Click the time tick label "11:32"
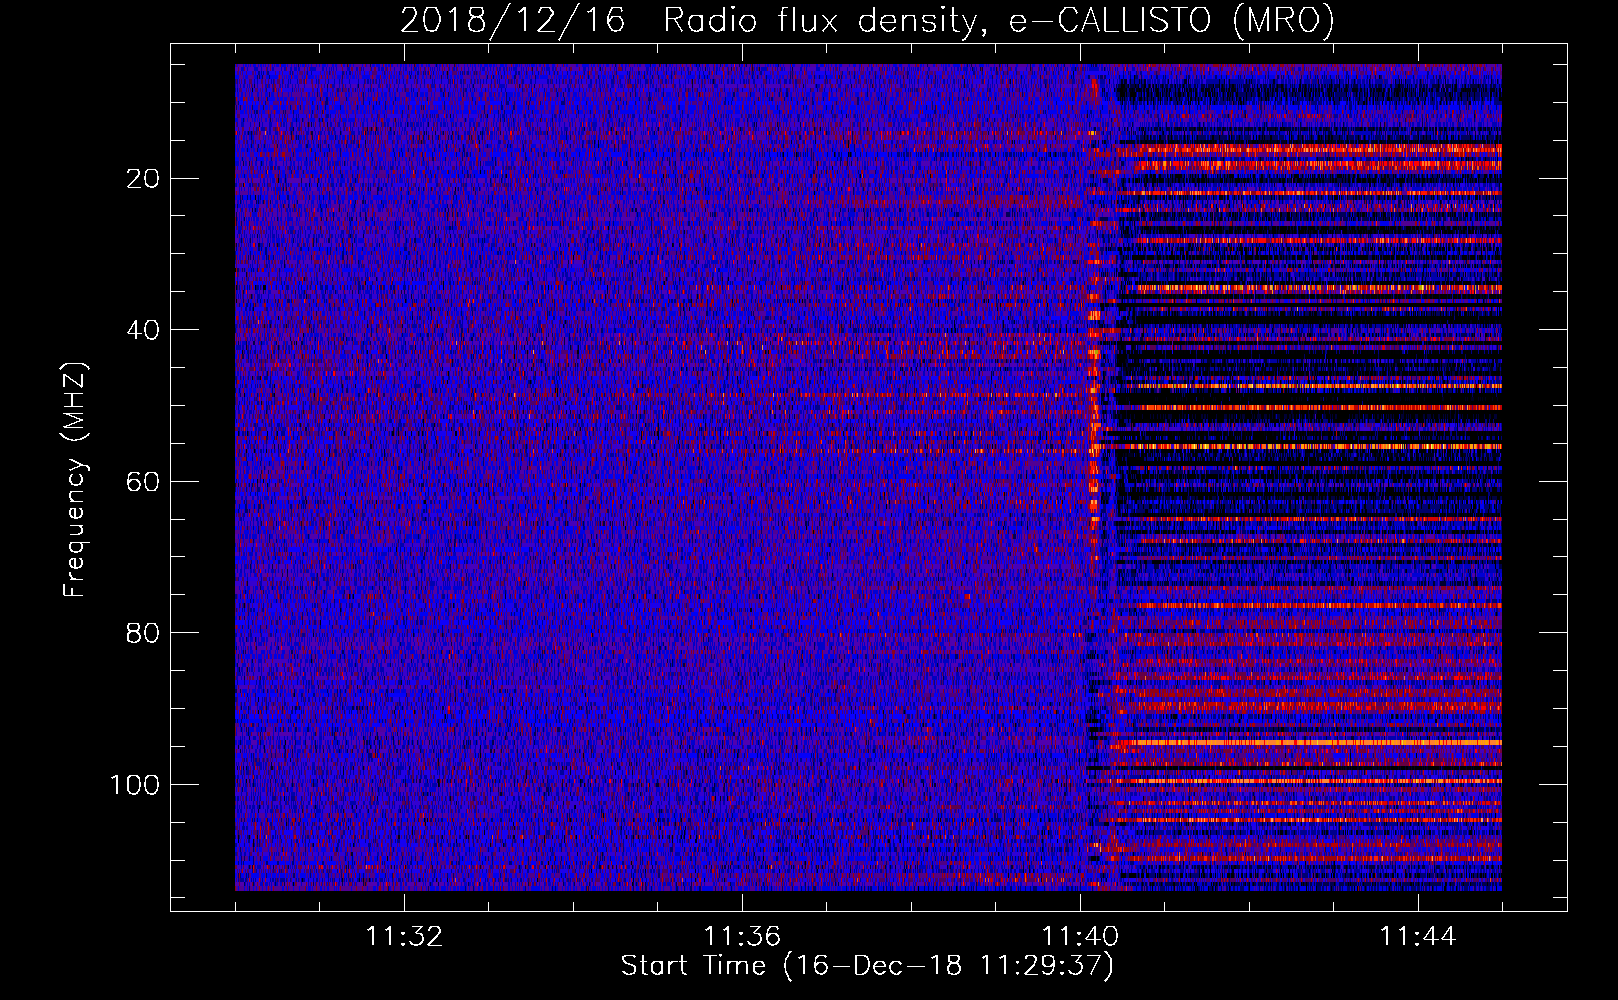Viewport: 1618px width, 1000px height. pyautogui.click(x=404, y=937)
